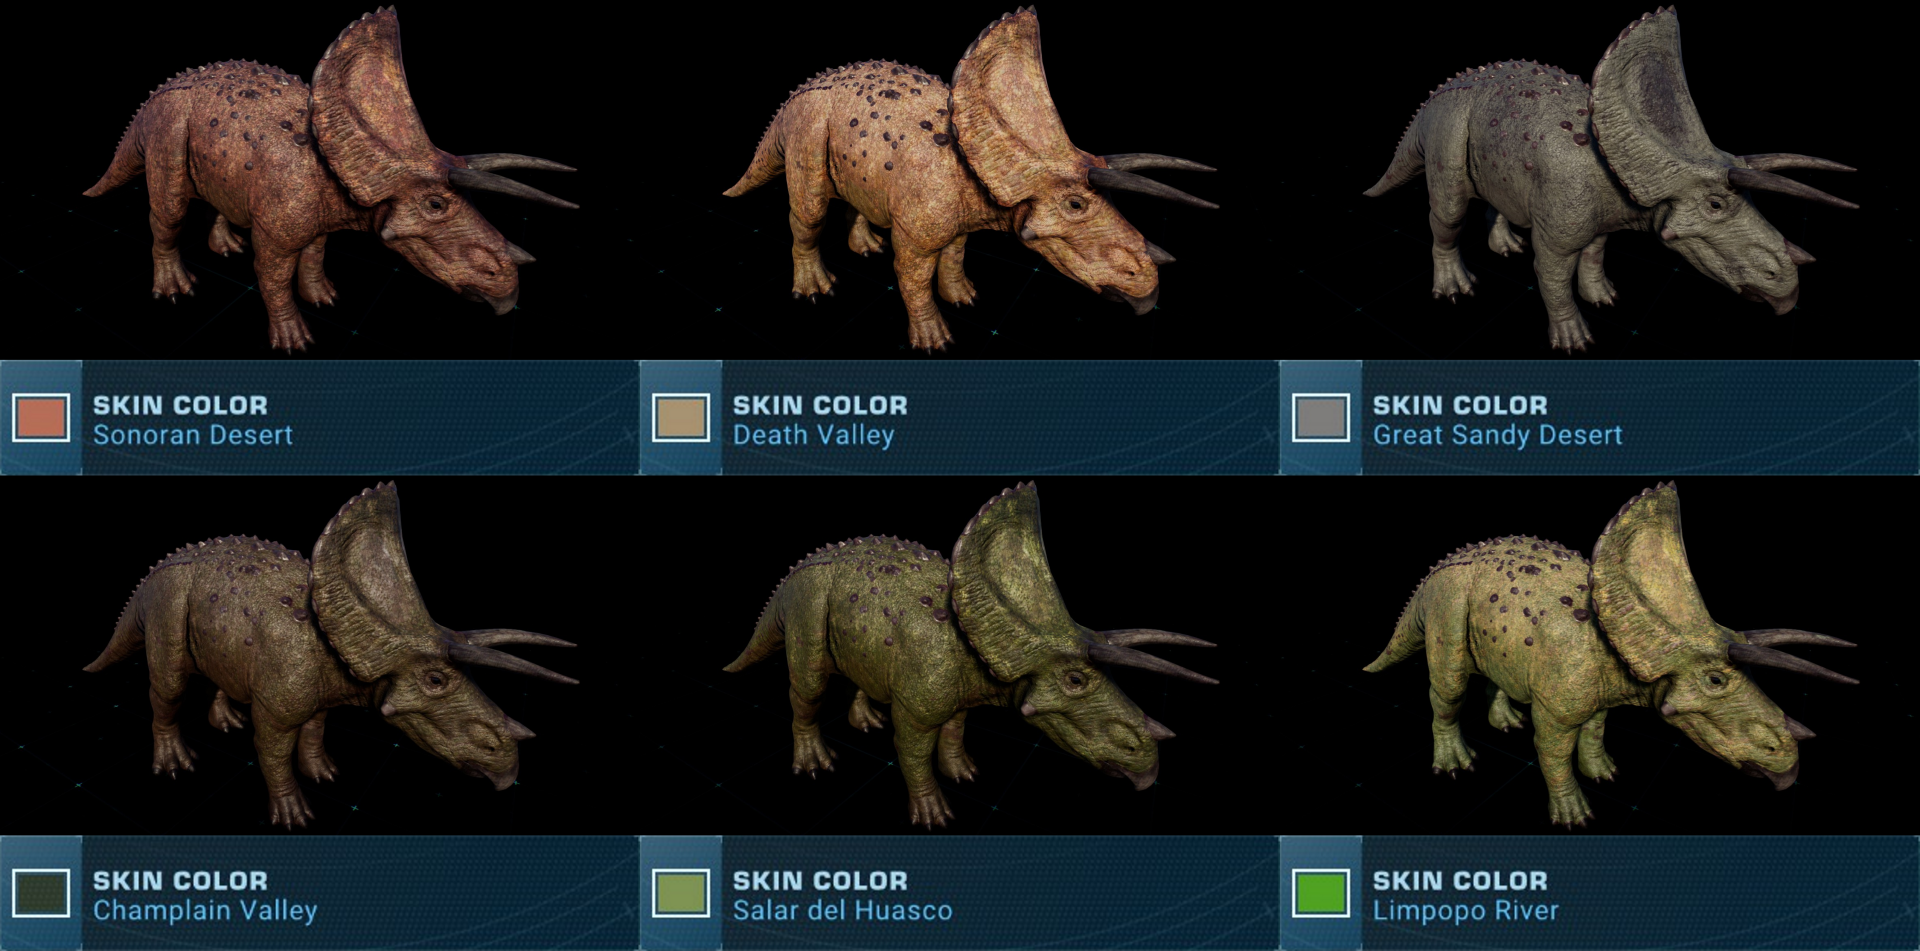Pick the Champlain Valley dark swatch
Image resolution: width=1920 pixels, height=951 pixels.
[x=41, y=893]
